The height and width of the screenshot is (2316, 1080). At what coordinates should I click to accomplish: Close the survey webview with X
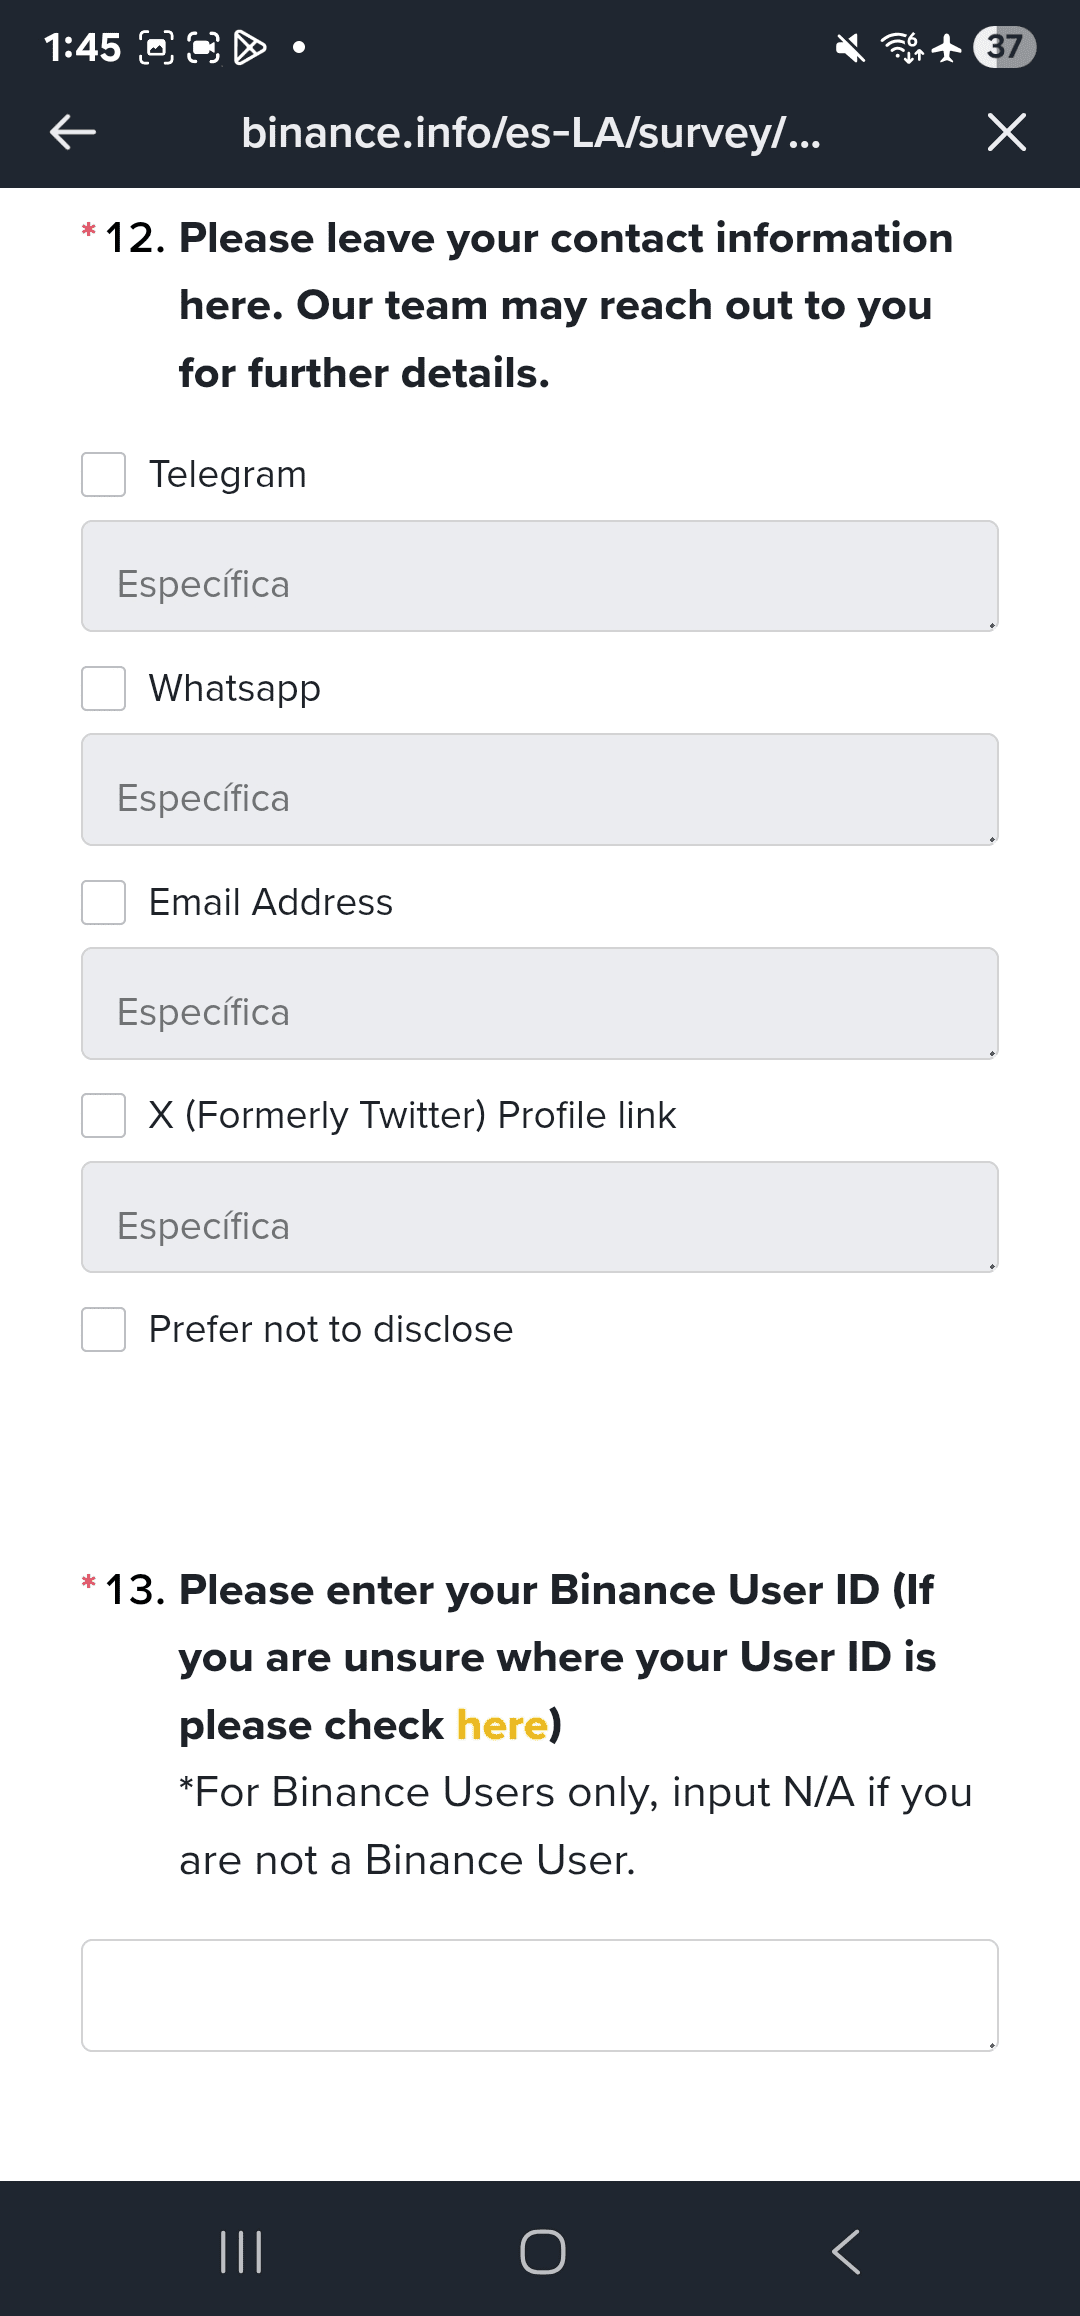click(x=1006, y=131)
